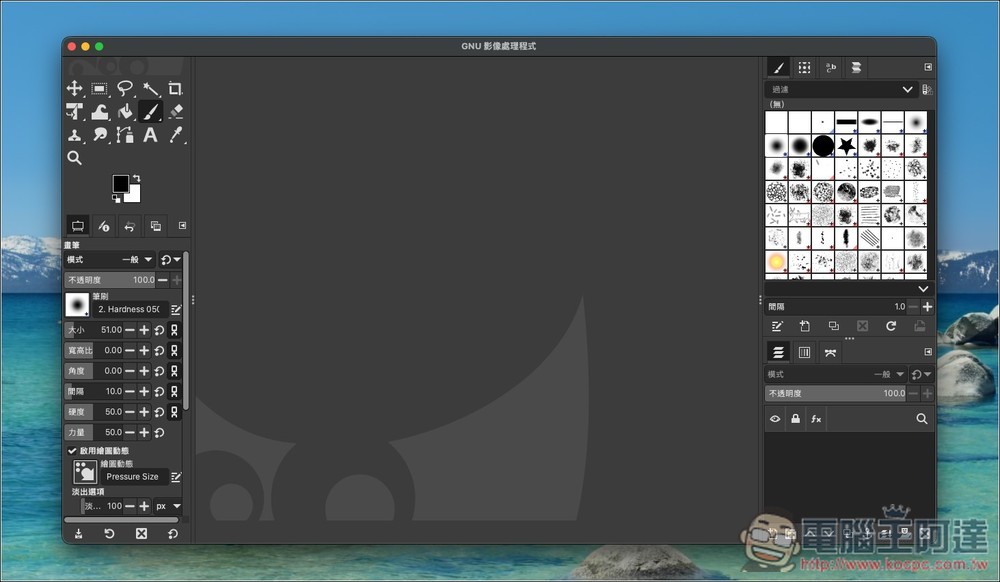Toggle link 角度 angle to brush defaults
This screenshot has width=1000, height=582.
point(174,370)
